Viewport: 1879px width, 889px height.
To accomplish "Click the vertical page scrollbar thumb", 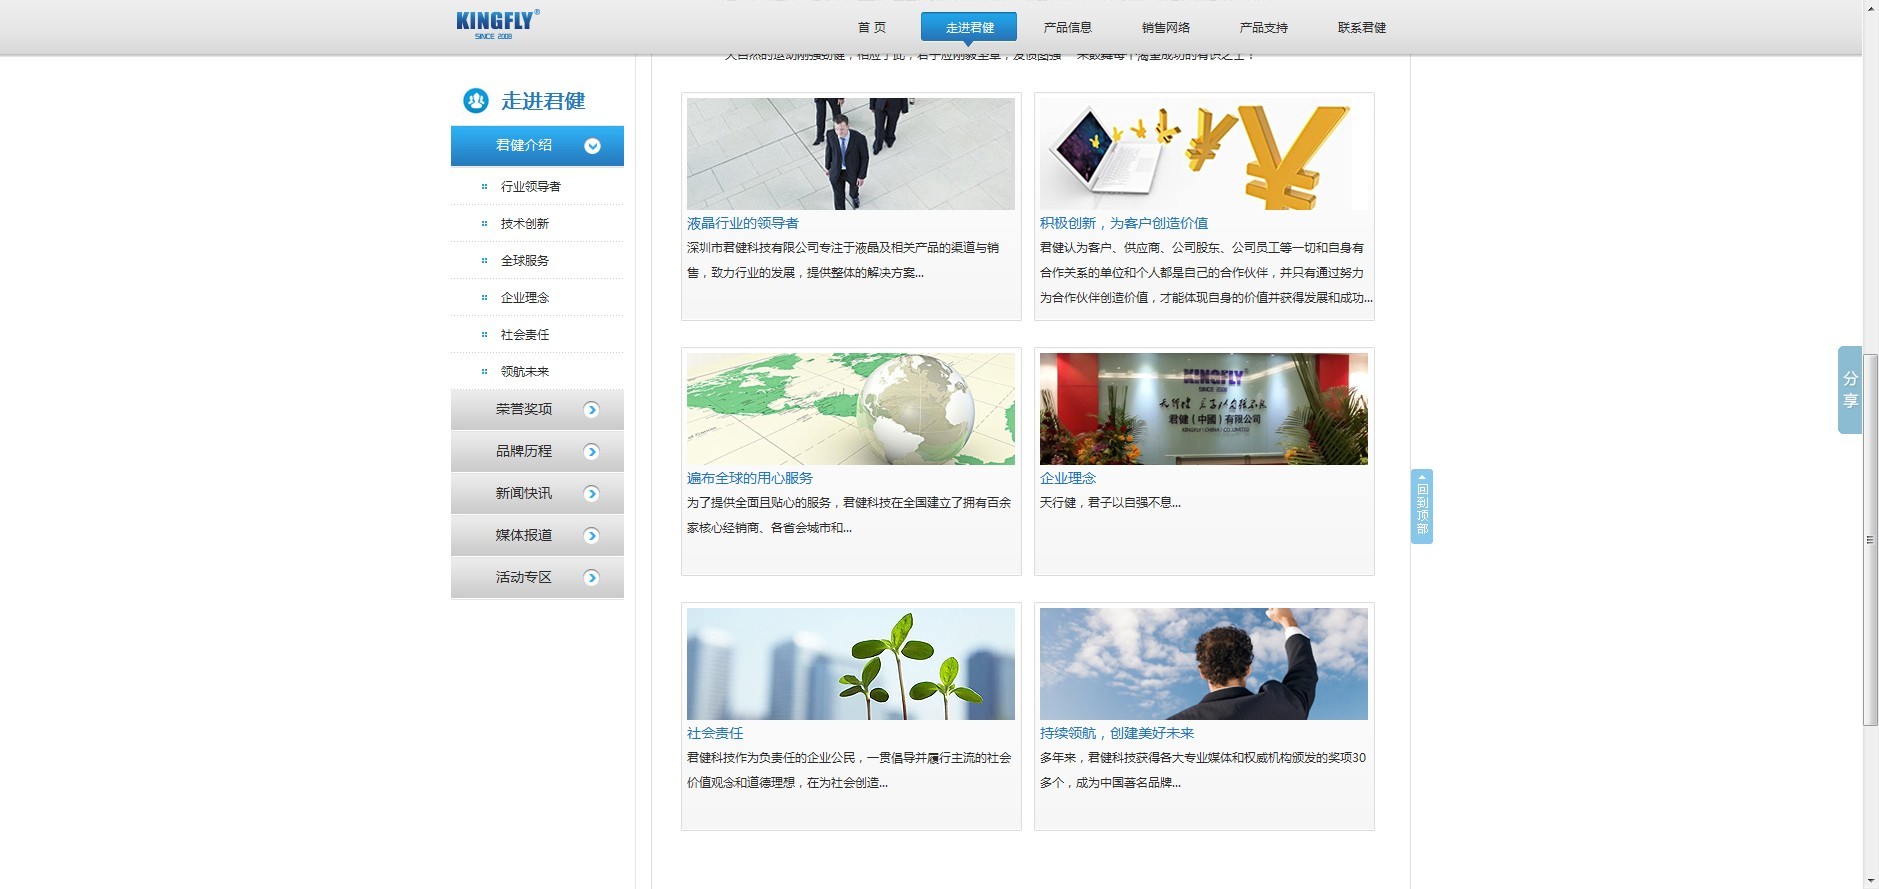I will point(1870,540).
